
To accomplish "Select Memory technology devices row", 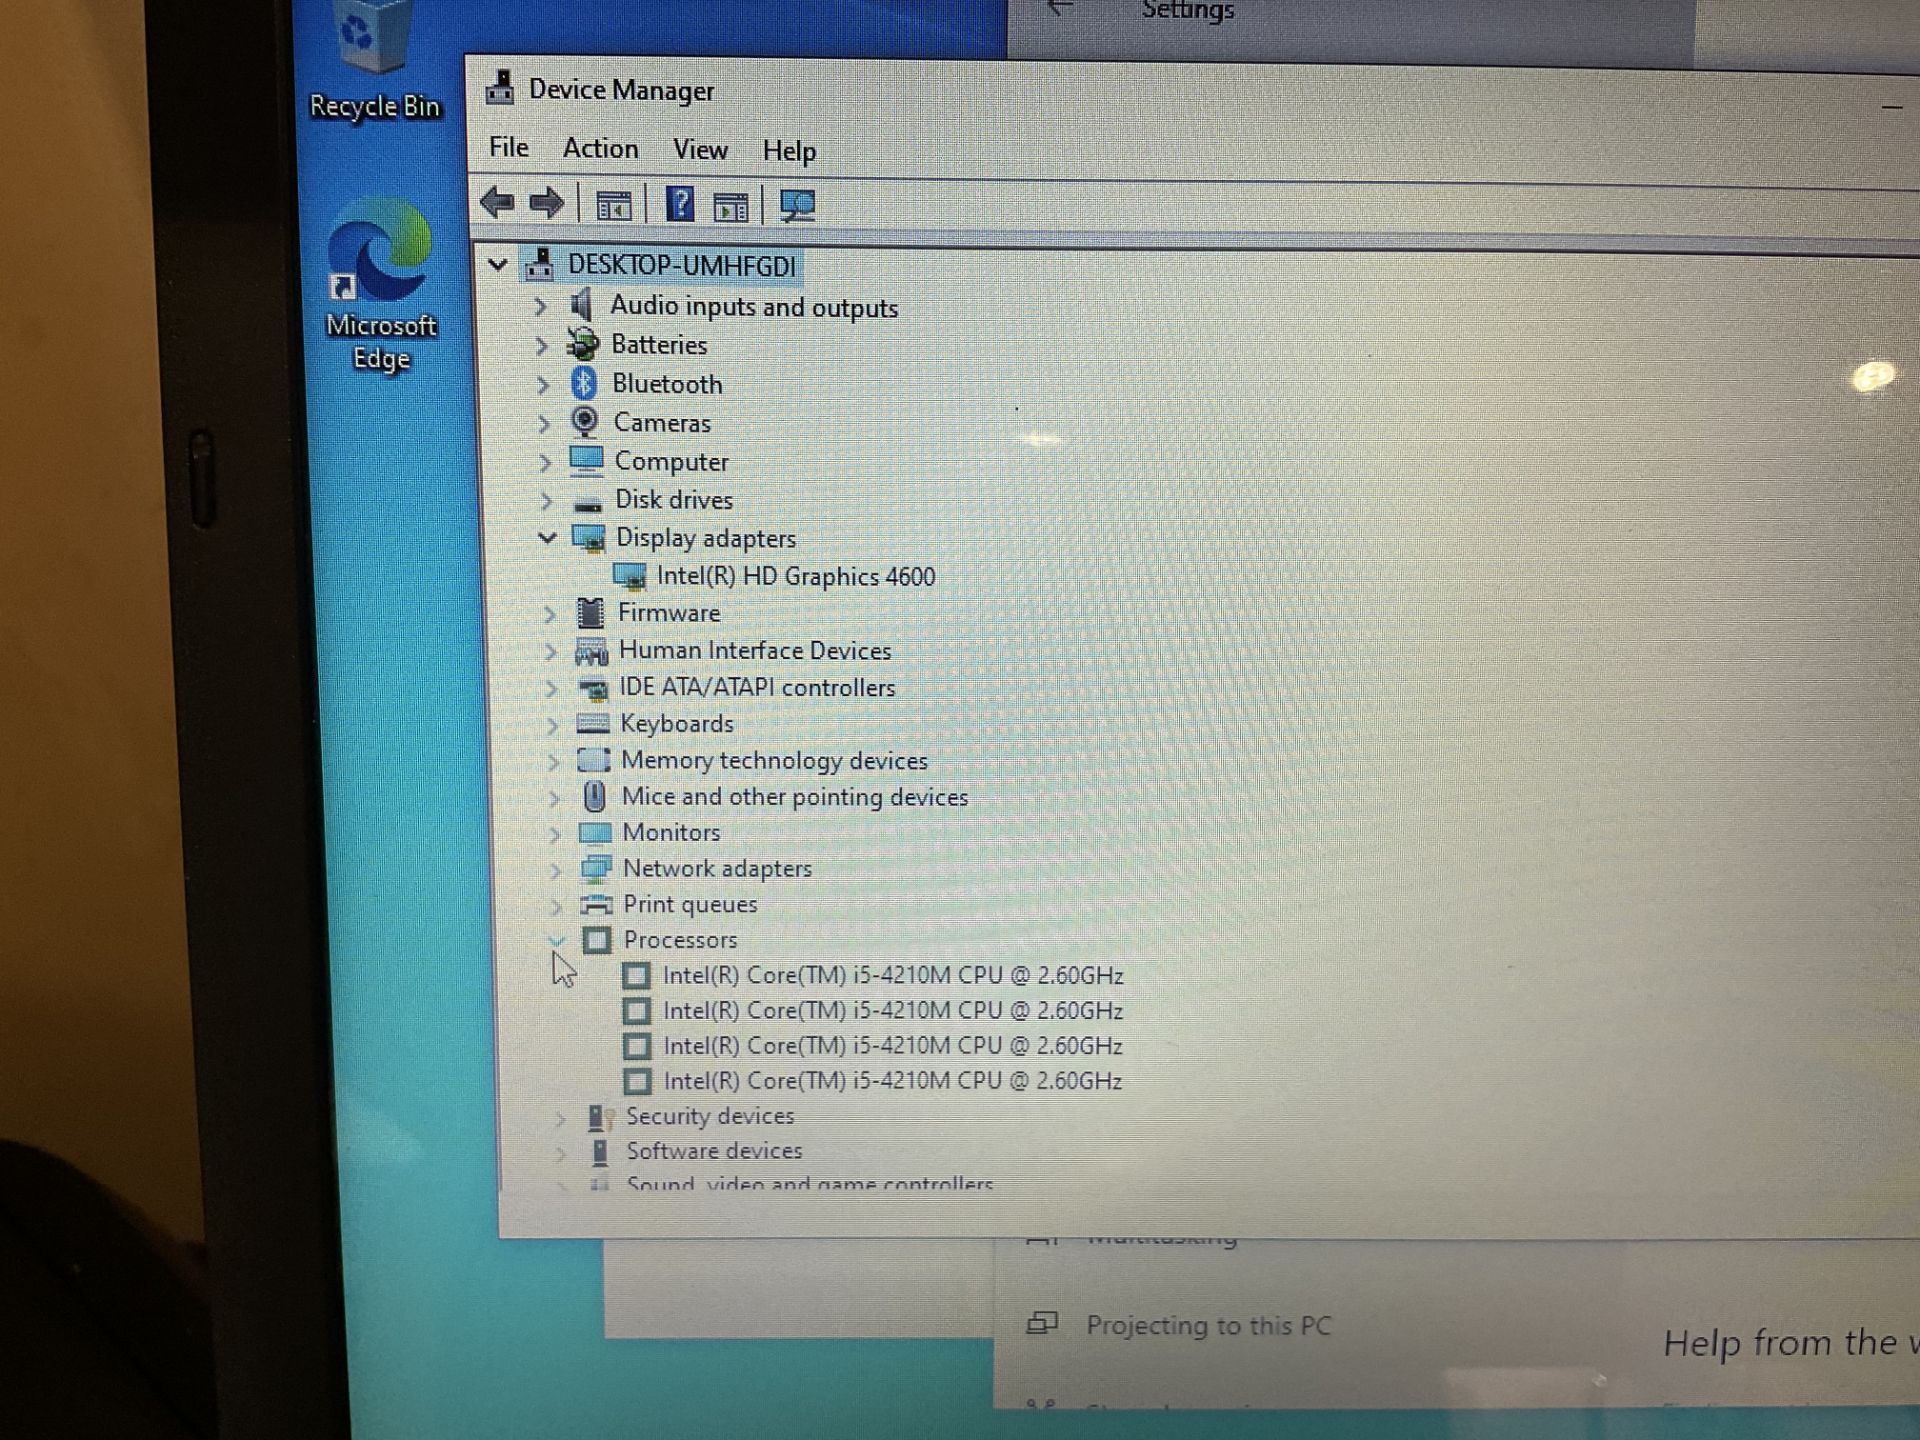I will (774, 760).
